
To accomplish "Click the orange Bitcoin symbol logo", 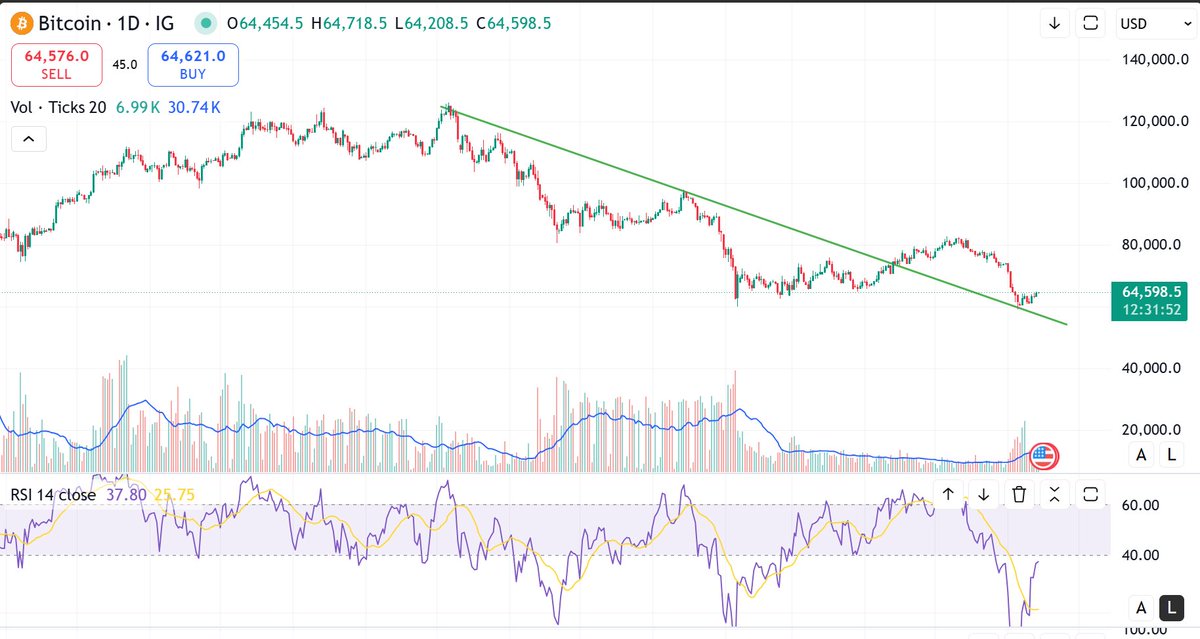I will point(21,22).
